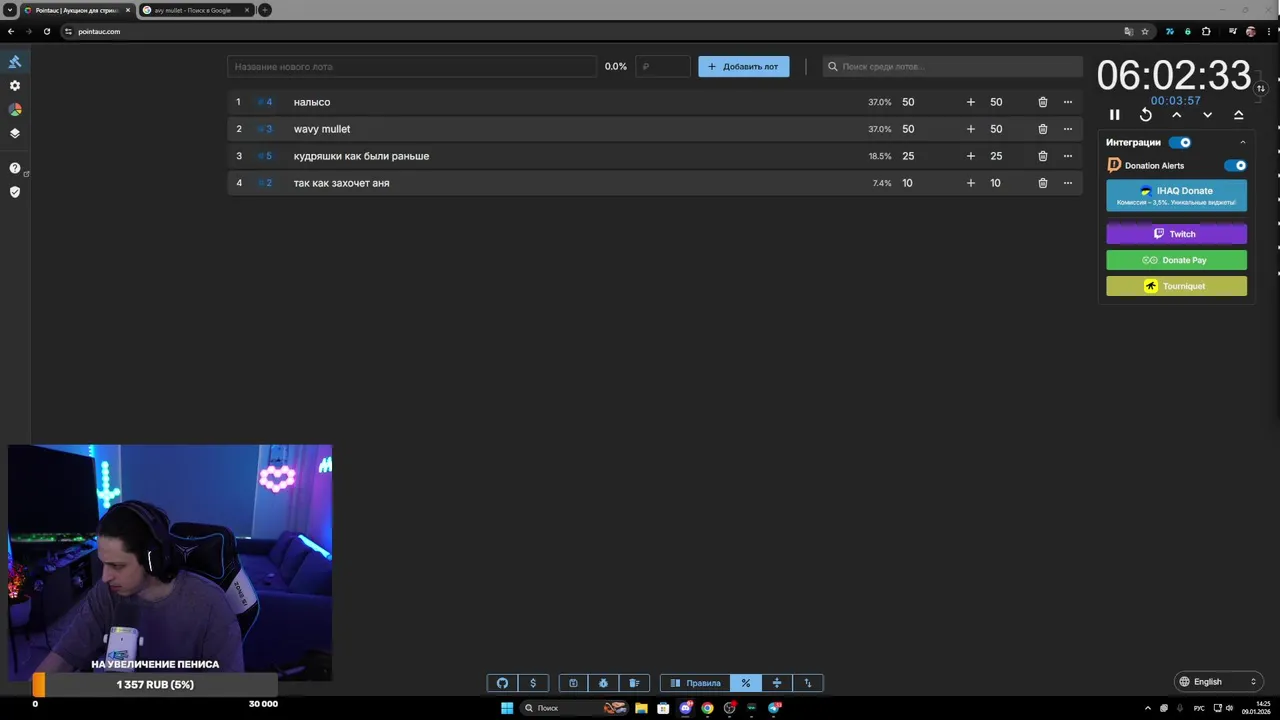The width and height of the screenshot is (1280, 720).
Task: Click the swap arrows icon beside the timer
Action: [1261, 88]
